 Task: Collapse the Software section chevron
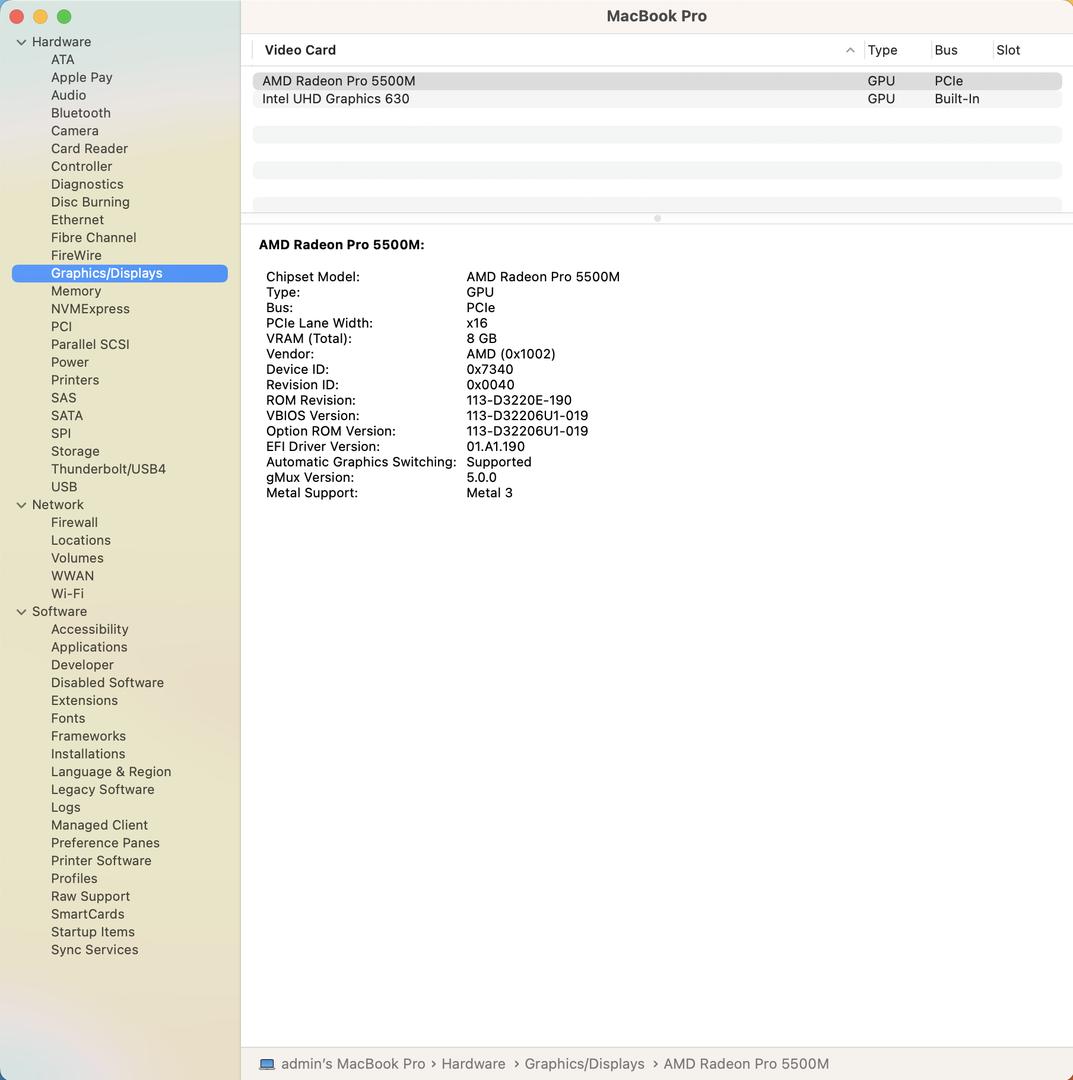pos(21,612)
